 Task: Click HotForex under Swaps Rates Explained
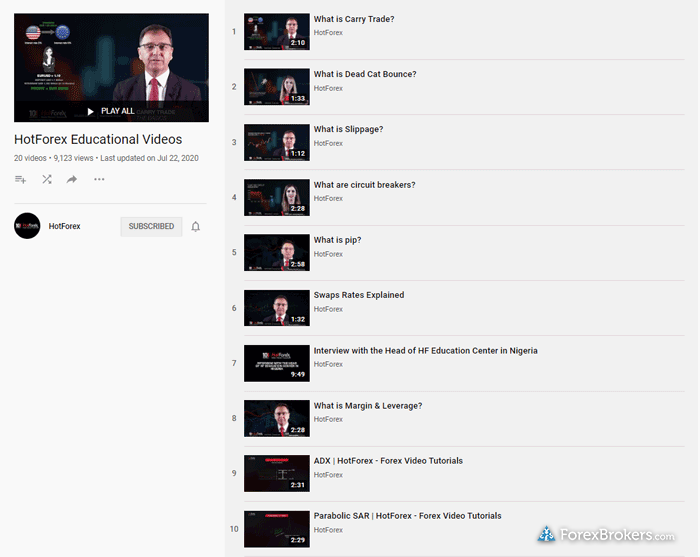(328, 309)
